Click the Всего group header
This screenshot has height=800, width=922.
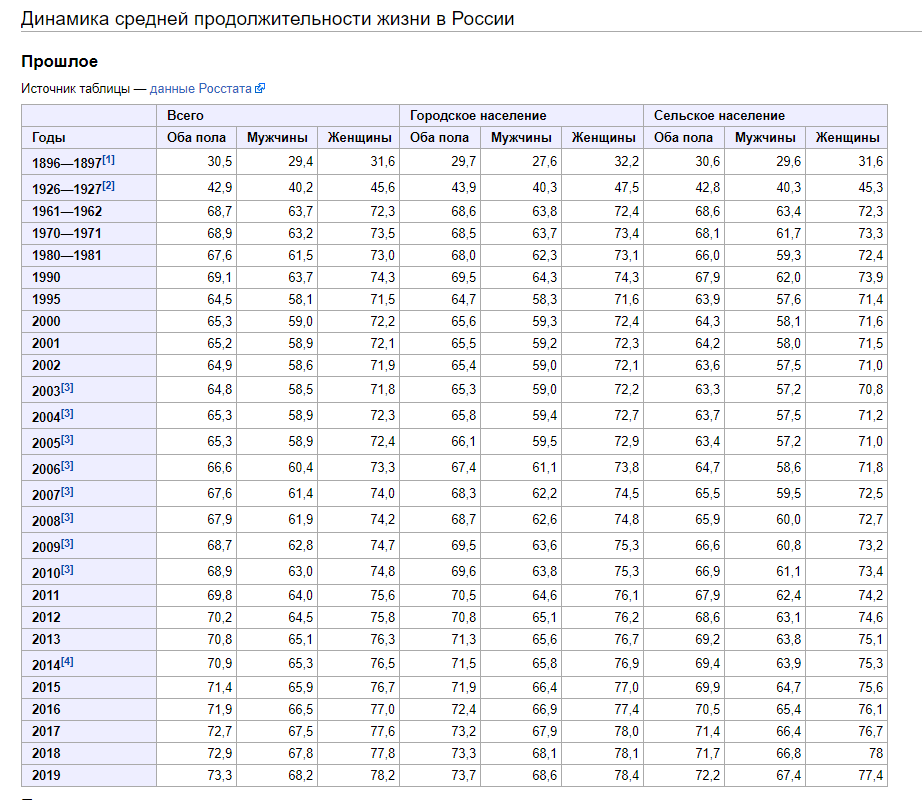click(x=186, y=116)
